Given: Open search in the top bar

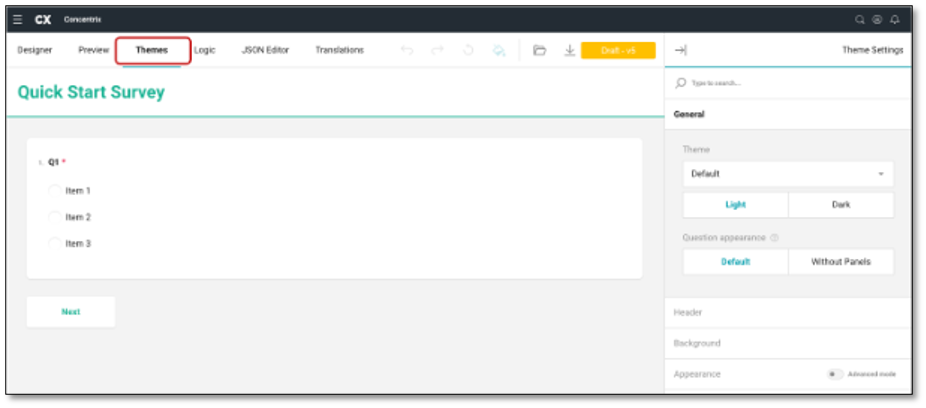Looking at the screenshot, I should (x=860, y=19).
